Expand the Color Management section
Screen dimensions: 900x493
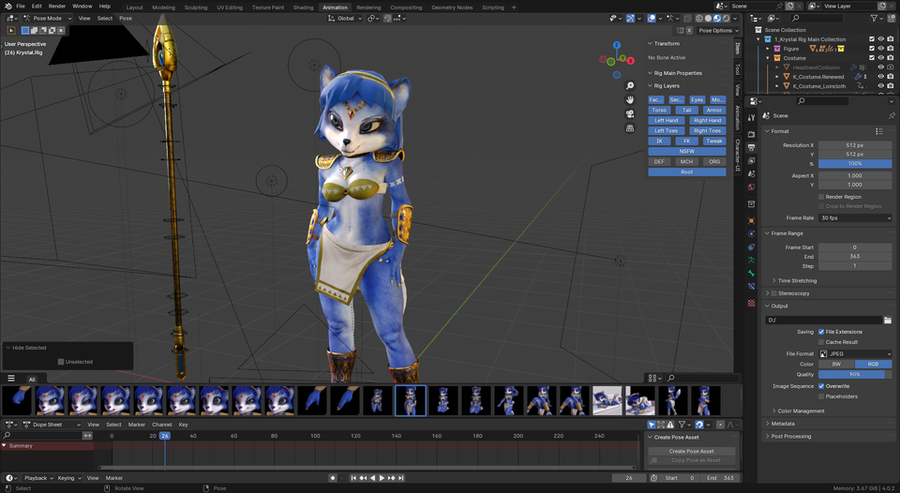801,411
